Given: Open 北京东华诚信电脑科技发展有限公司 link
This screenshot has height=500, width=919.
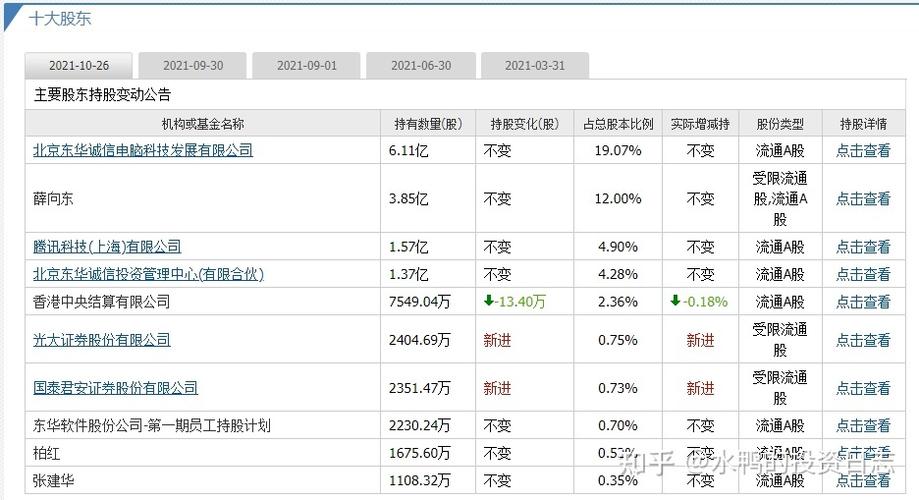Looking at the screenshot, I should point(143,151).
